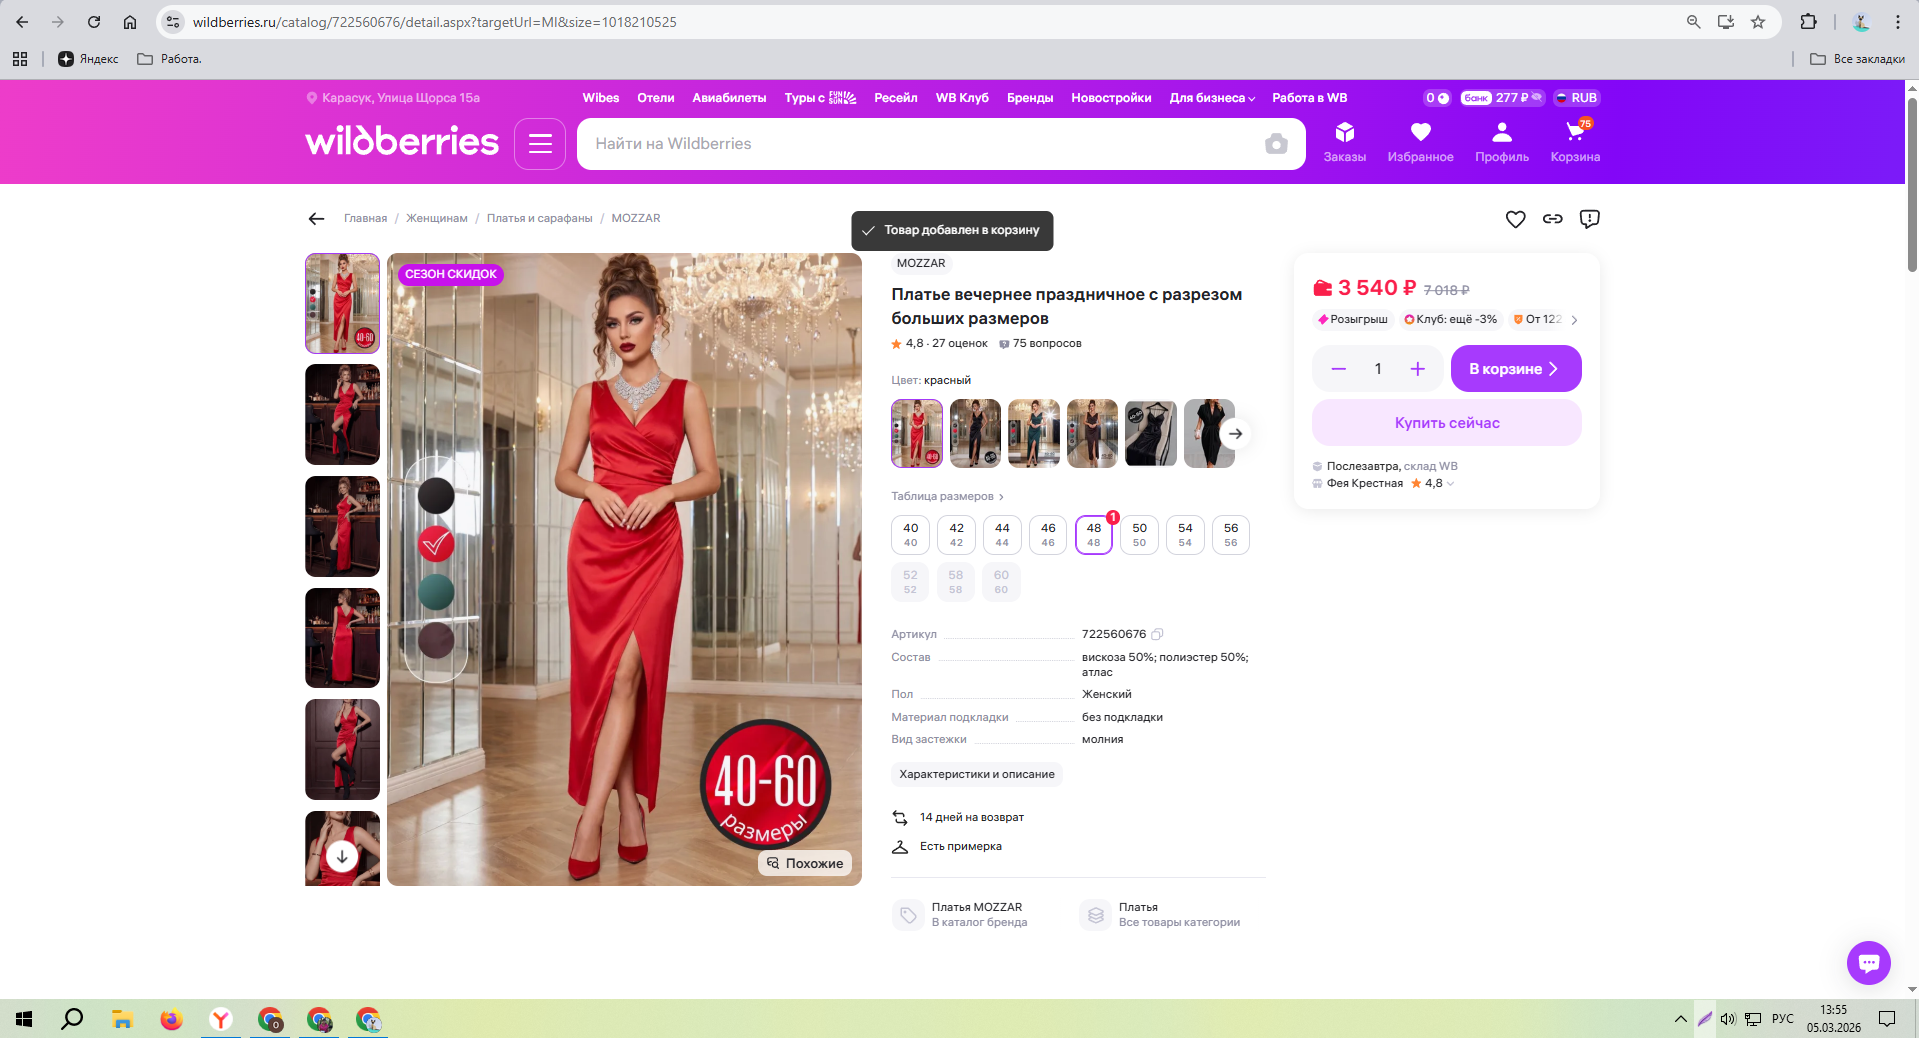
Task: Select size 56
Action: click(1231, 535)
